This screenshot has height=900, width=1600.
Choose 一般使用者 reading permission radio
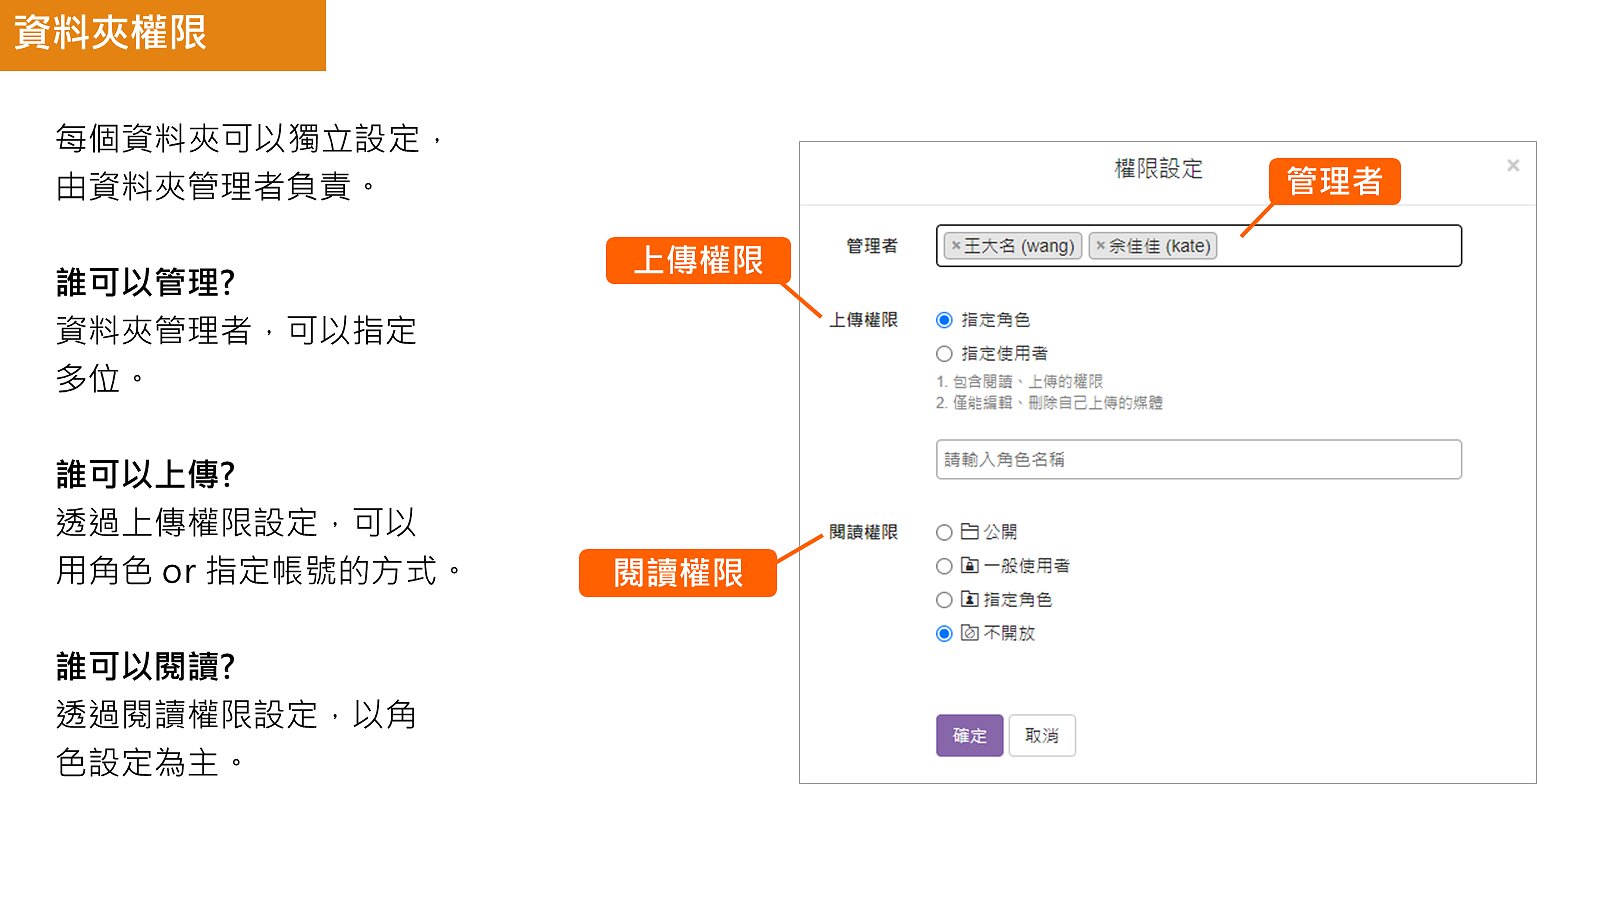click(944, 566)
